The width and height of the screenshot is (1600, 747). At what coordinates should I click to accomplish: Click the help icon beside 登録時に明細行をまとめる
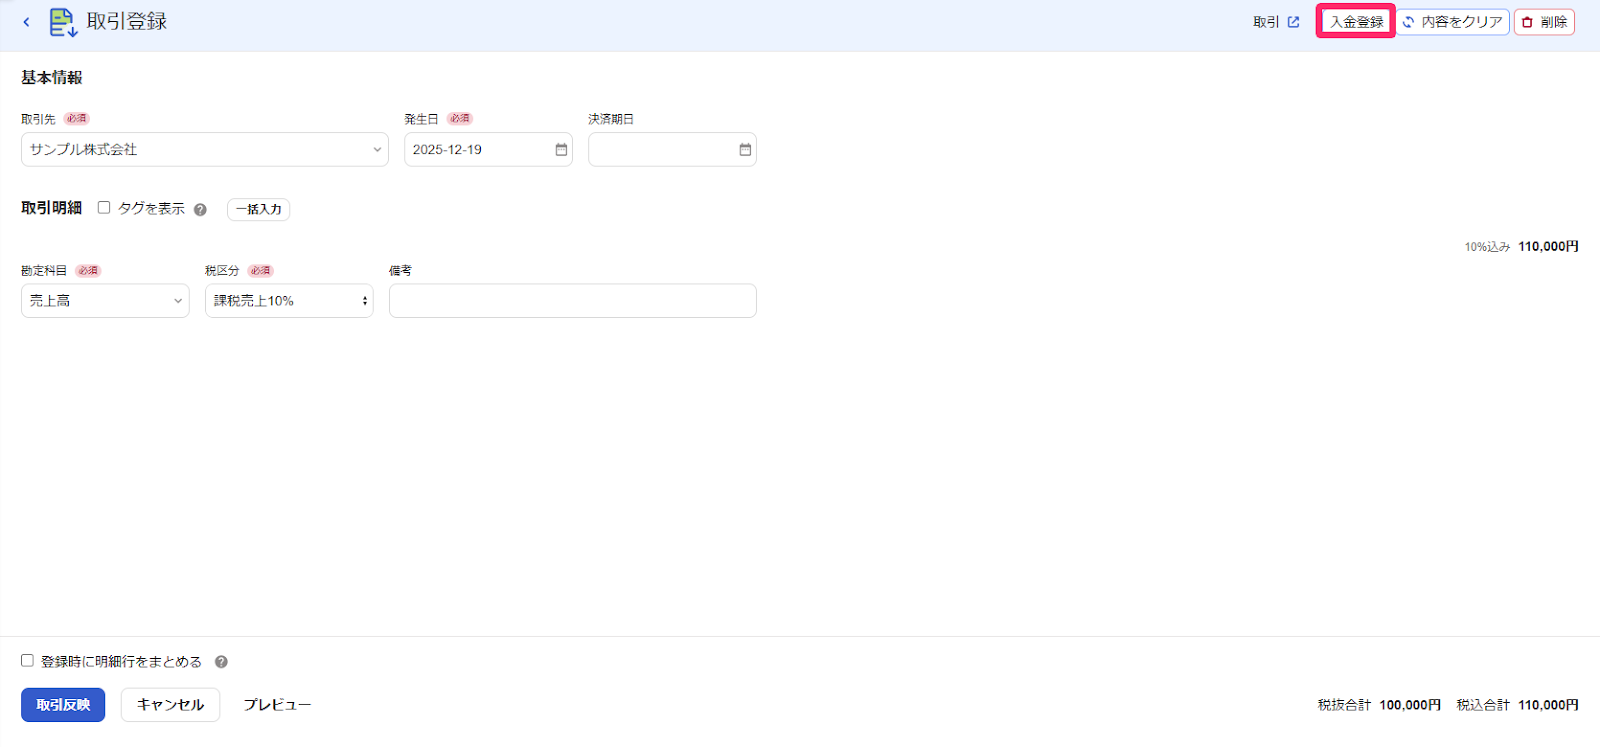pos(221,662)
